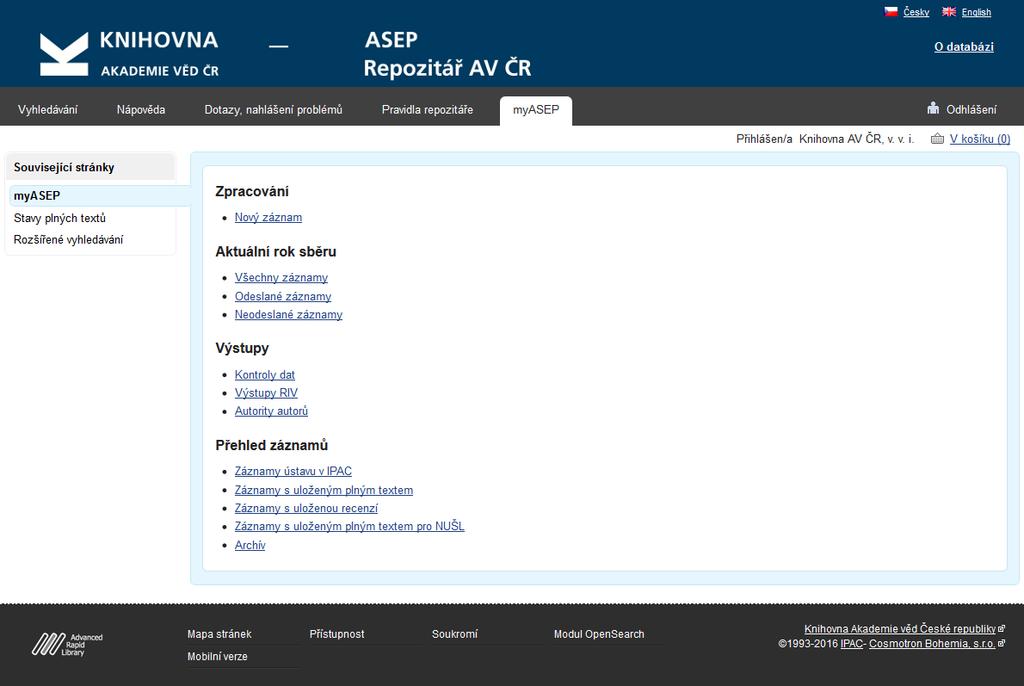Screen dimensions: 1024x686
Task: Click Přihlášen/a Knihovna AV ČR text
Action: 825,139
